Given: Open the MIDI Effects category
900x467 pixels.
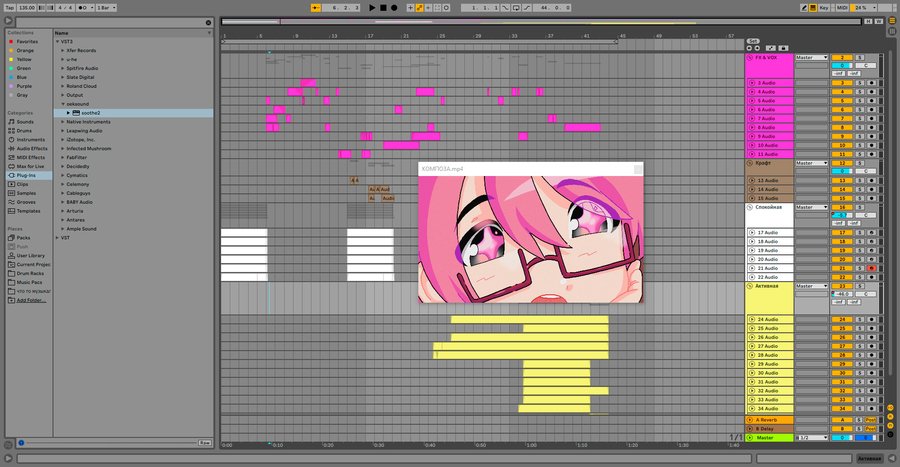Looking at the screenshot, I should (30, 157).
